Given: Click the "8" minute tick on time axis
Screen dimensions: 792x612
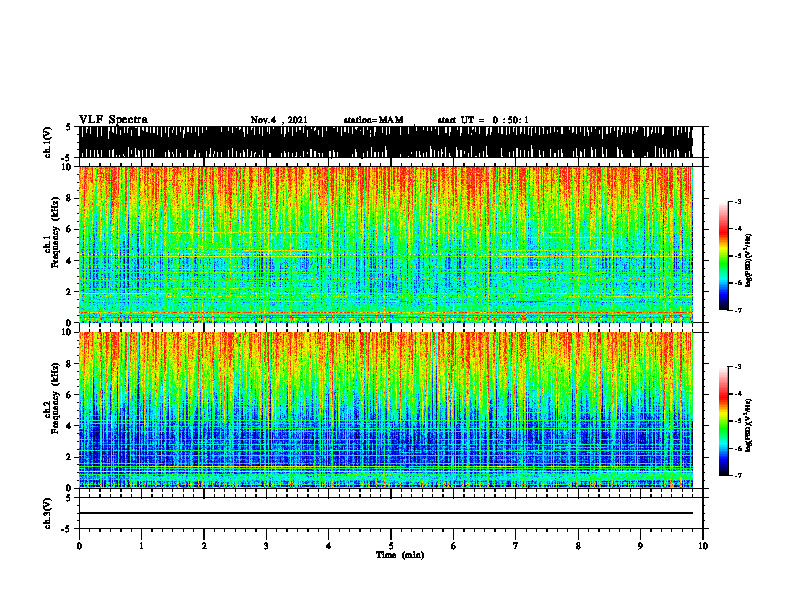Looking at the screenshot, I should coord(578,546).
